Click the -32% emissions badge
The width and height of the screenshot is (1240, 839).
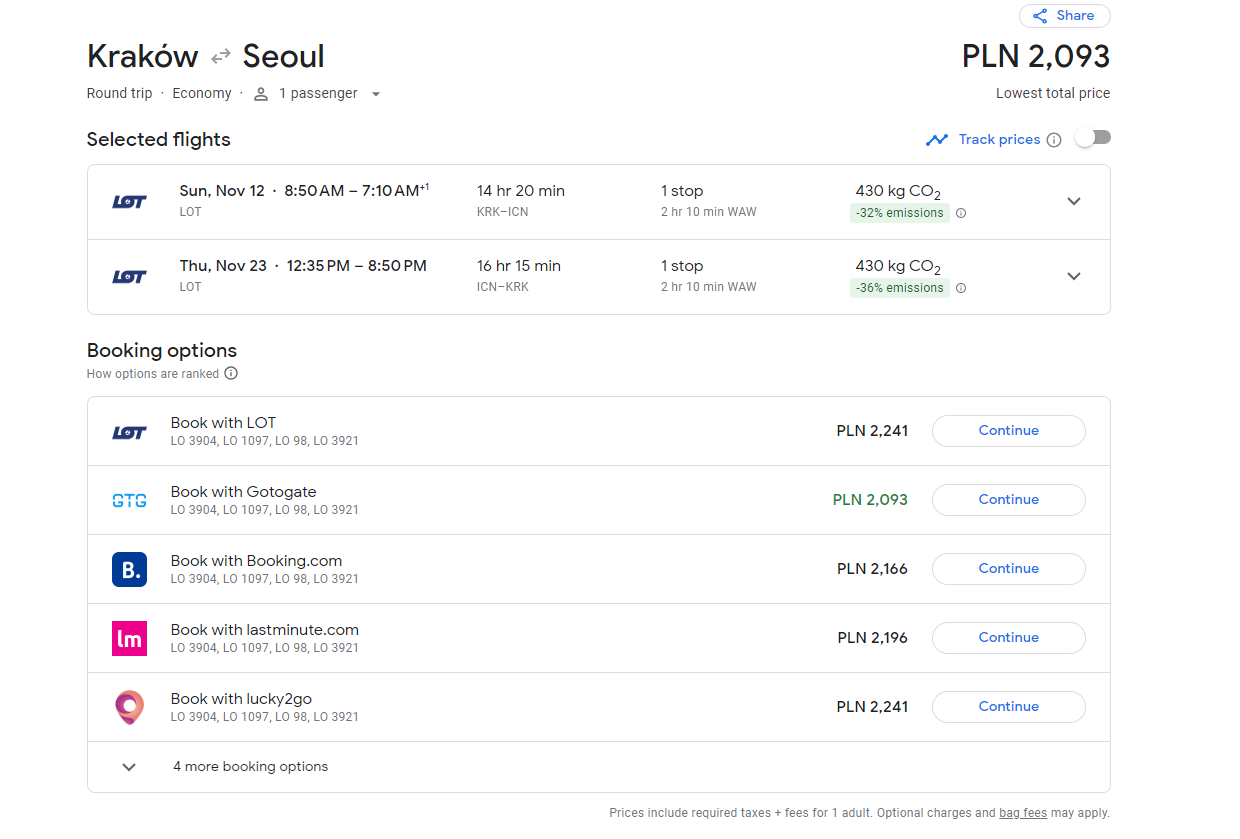pos(899,213)
